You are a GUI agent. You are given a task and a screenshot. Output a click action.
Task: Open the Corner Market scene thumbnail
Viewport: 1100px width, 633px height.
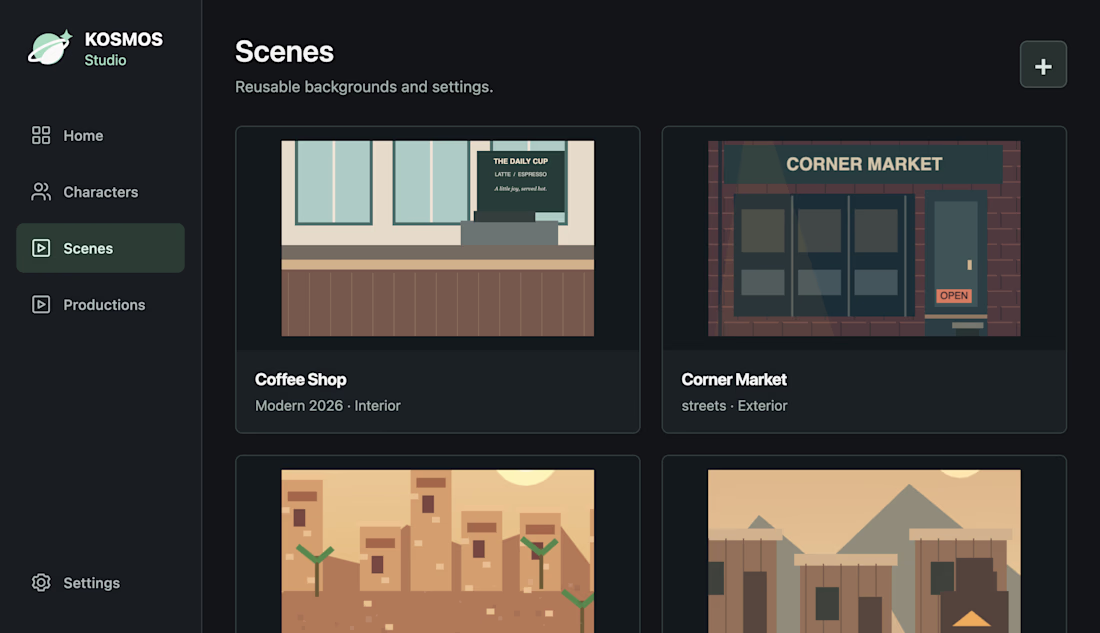(864, 238)
